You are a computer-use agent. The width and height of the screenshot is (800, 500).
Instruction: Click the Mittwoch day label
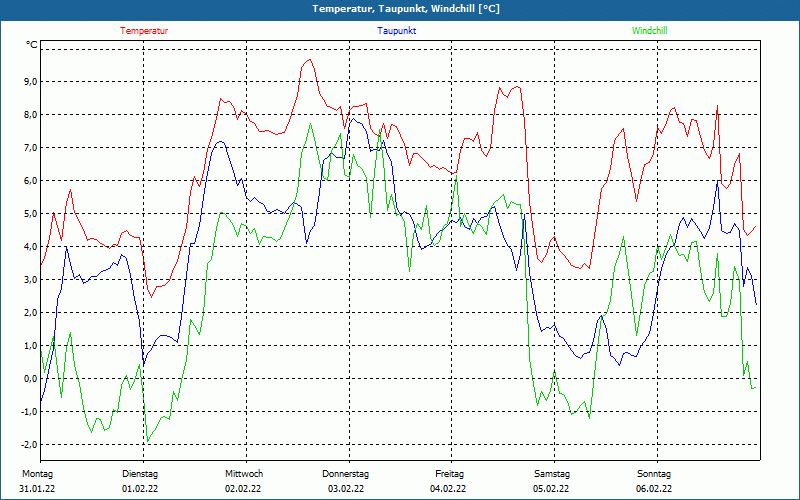pos(244,474)
